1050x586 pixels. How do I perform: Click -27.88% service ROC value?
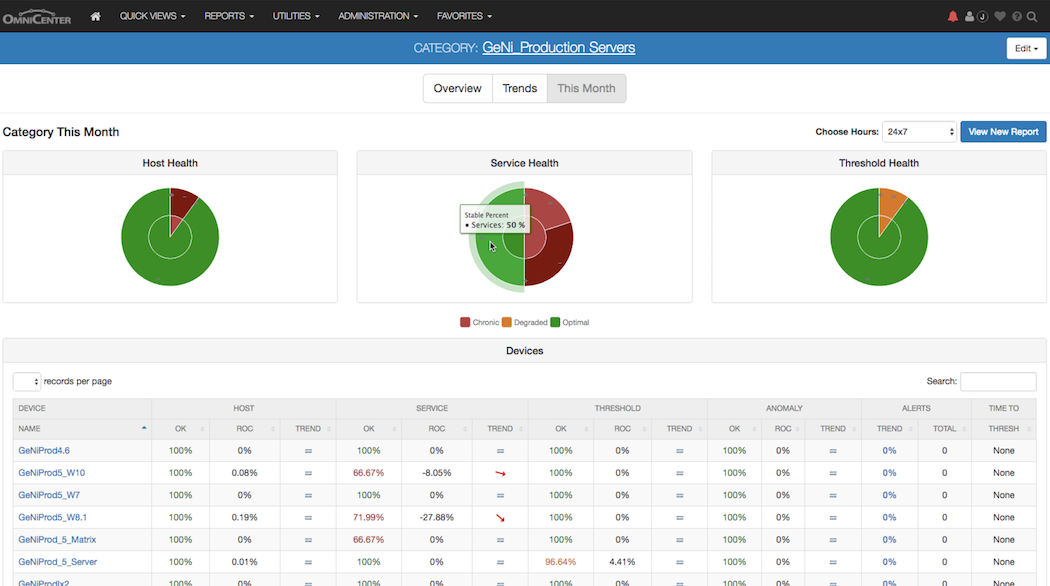[x=437, y=517]
